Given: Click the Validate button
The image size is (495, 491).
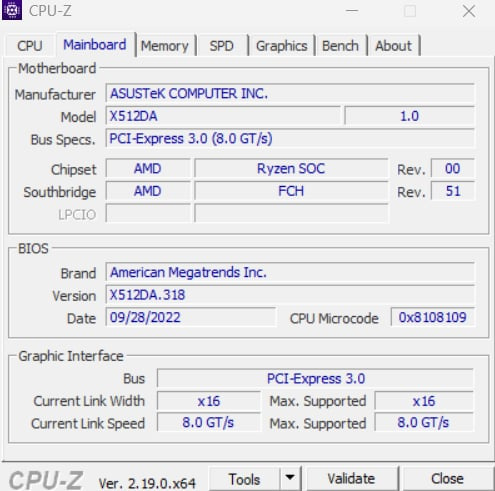Looking at the screenshot, I should point(351,479).
